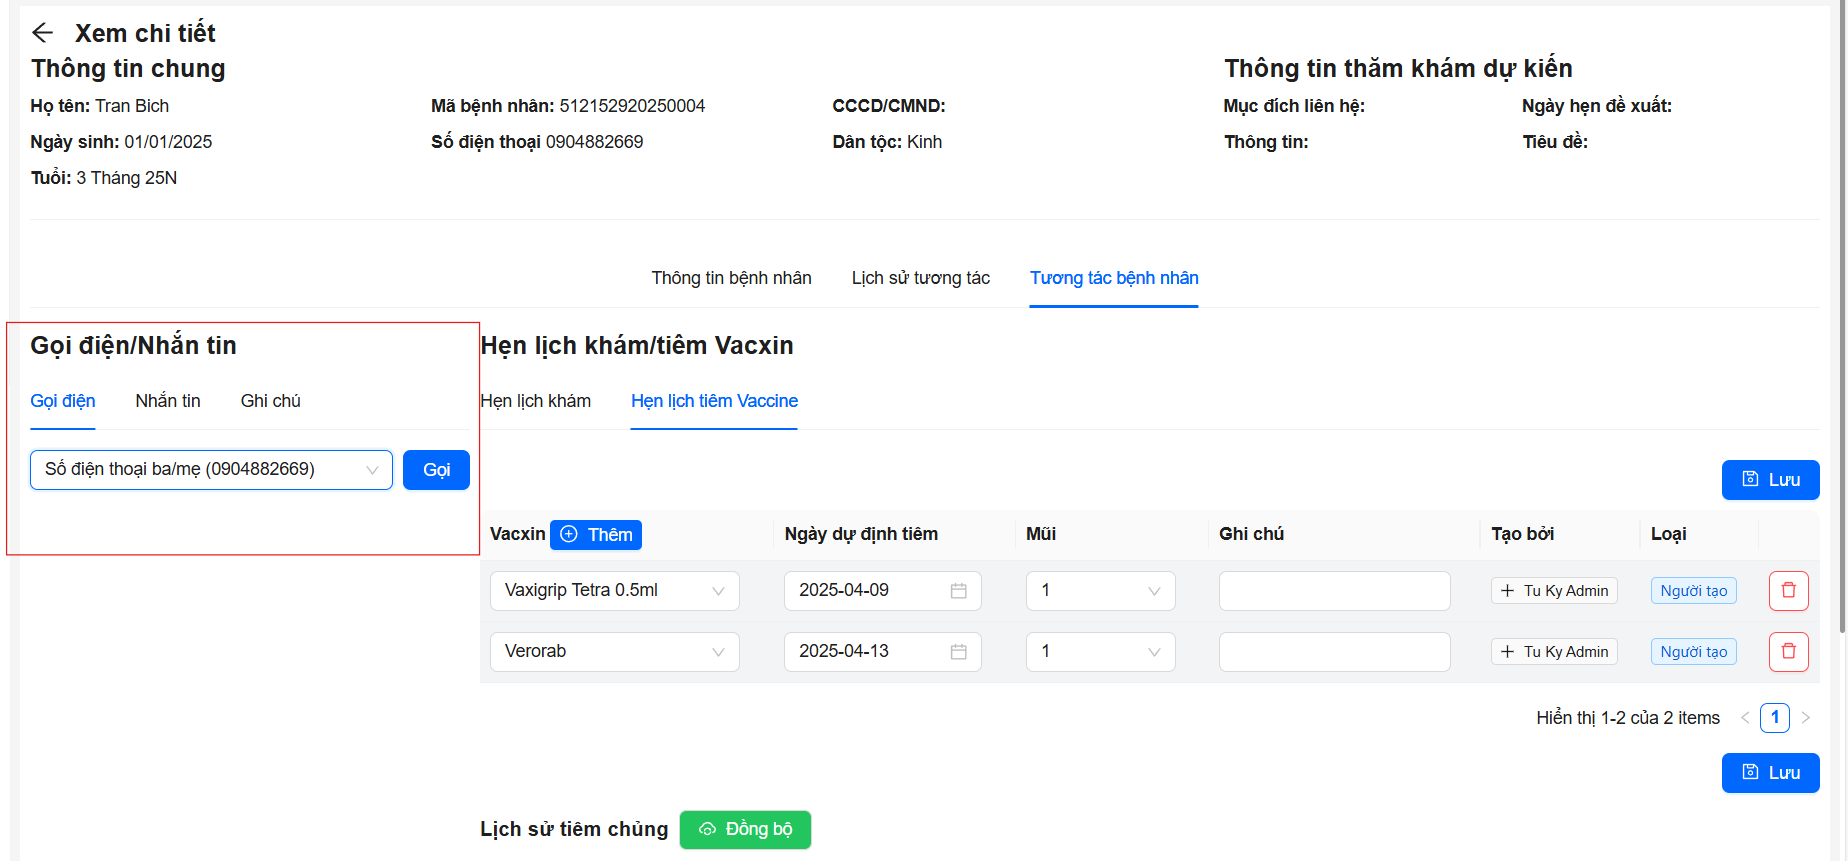
Task: Select the Nhắn tin tab
Action: [x=168, y=401]
